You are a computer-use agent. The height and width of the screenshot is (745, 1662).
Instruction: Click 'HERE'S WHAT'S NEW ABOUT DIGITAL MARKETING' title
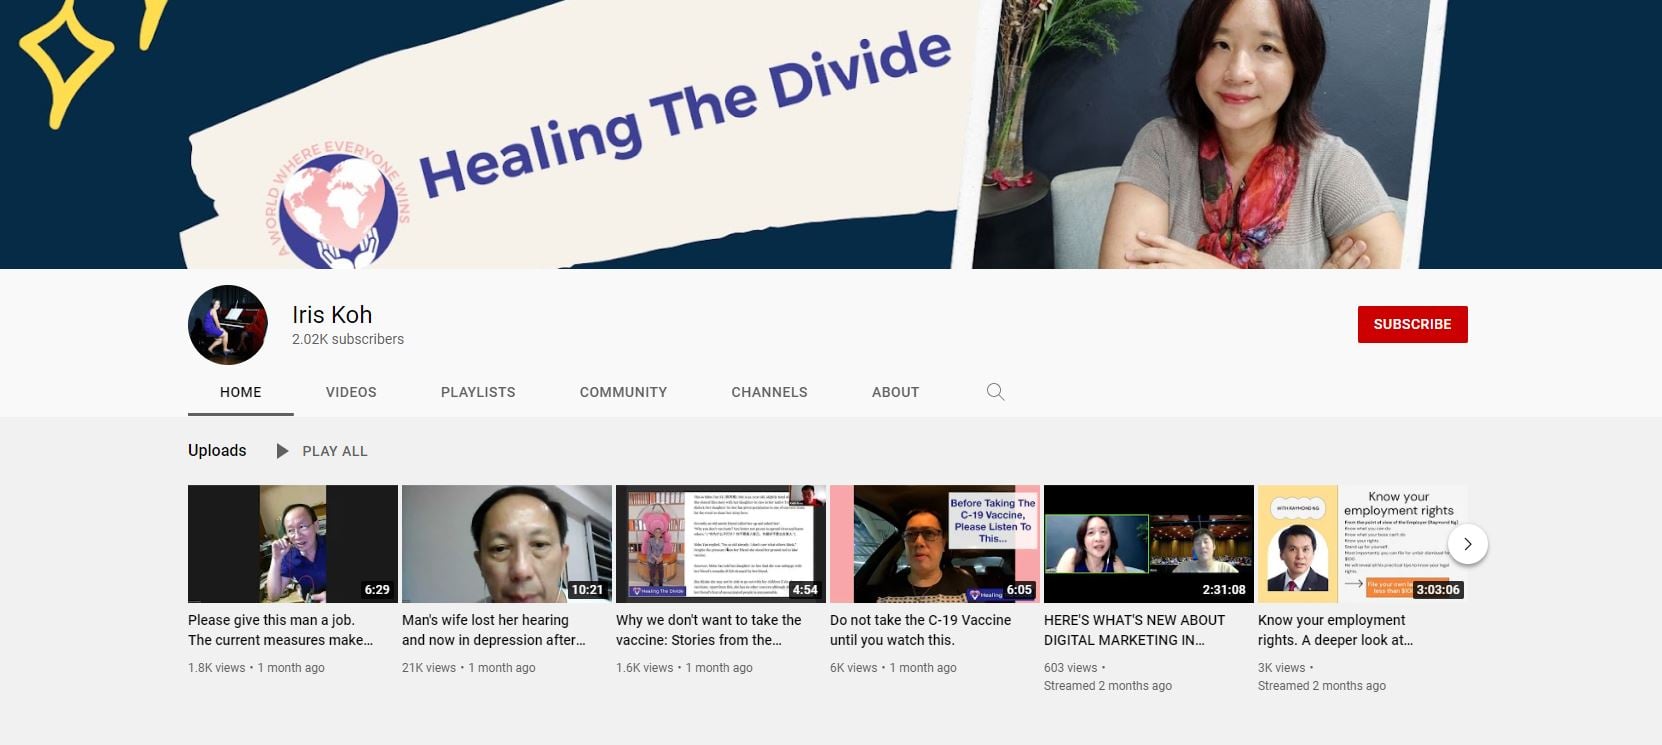pos(1134,630)
